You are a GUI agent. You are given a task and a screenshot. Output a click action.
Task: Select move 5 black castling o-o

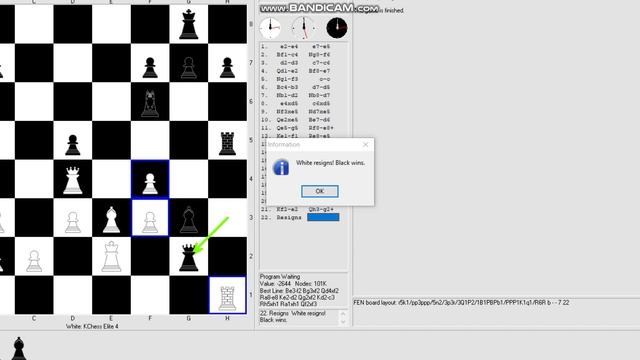tap(324, 79)
